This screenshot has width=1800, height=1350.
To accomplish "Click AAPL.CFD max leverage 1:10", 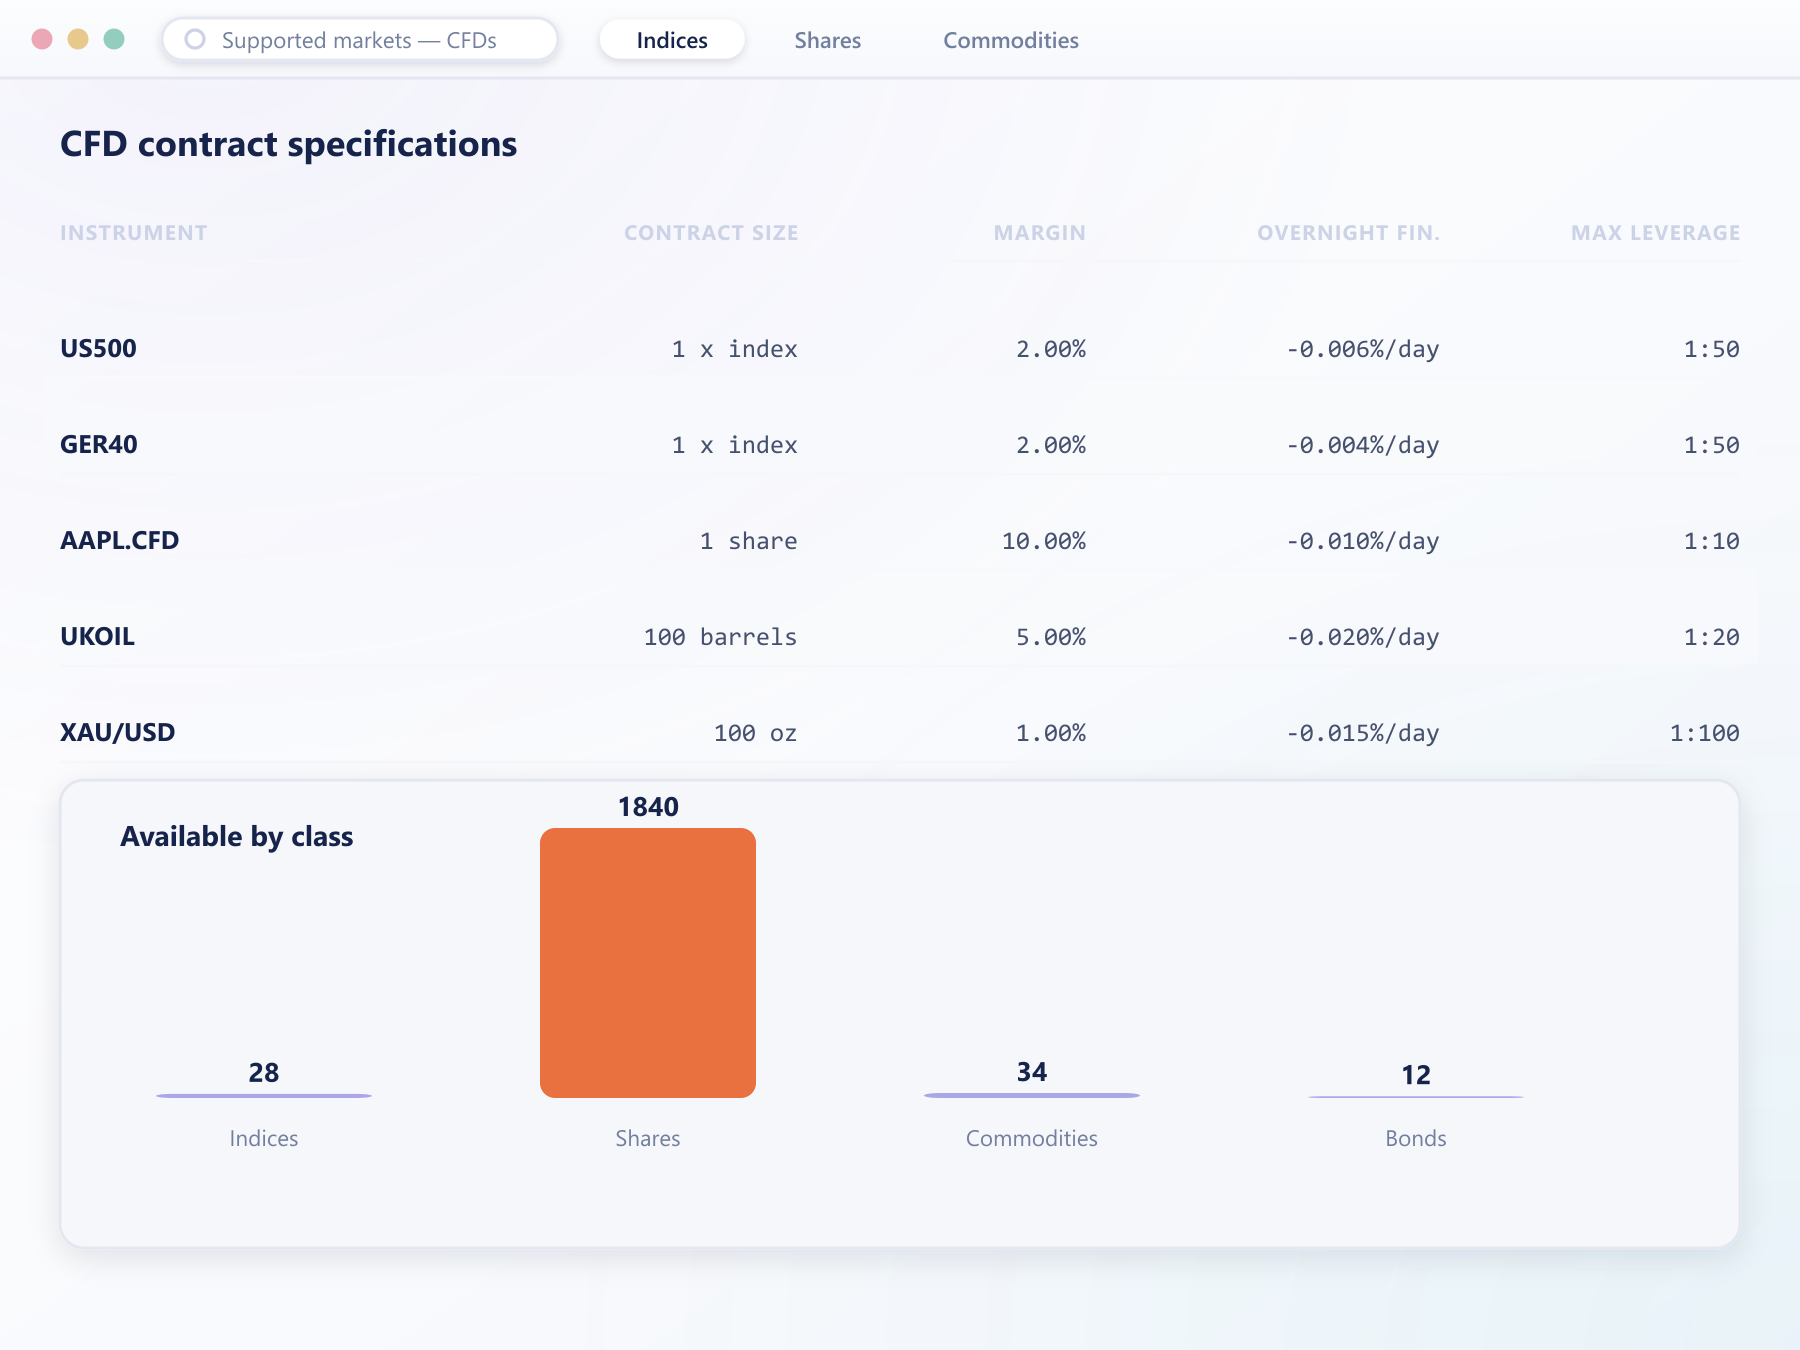I will (1712, 541).
